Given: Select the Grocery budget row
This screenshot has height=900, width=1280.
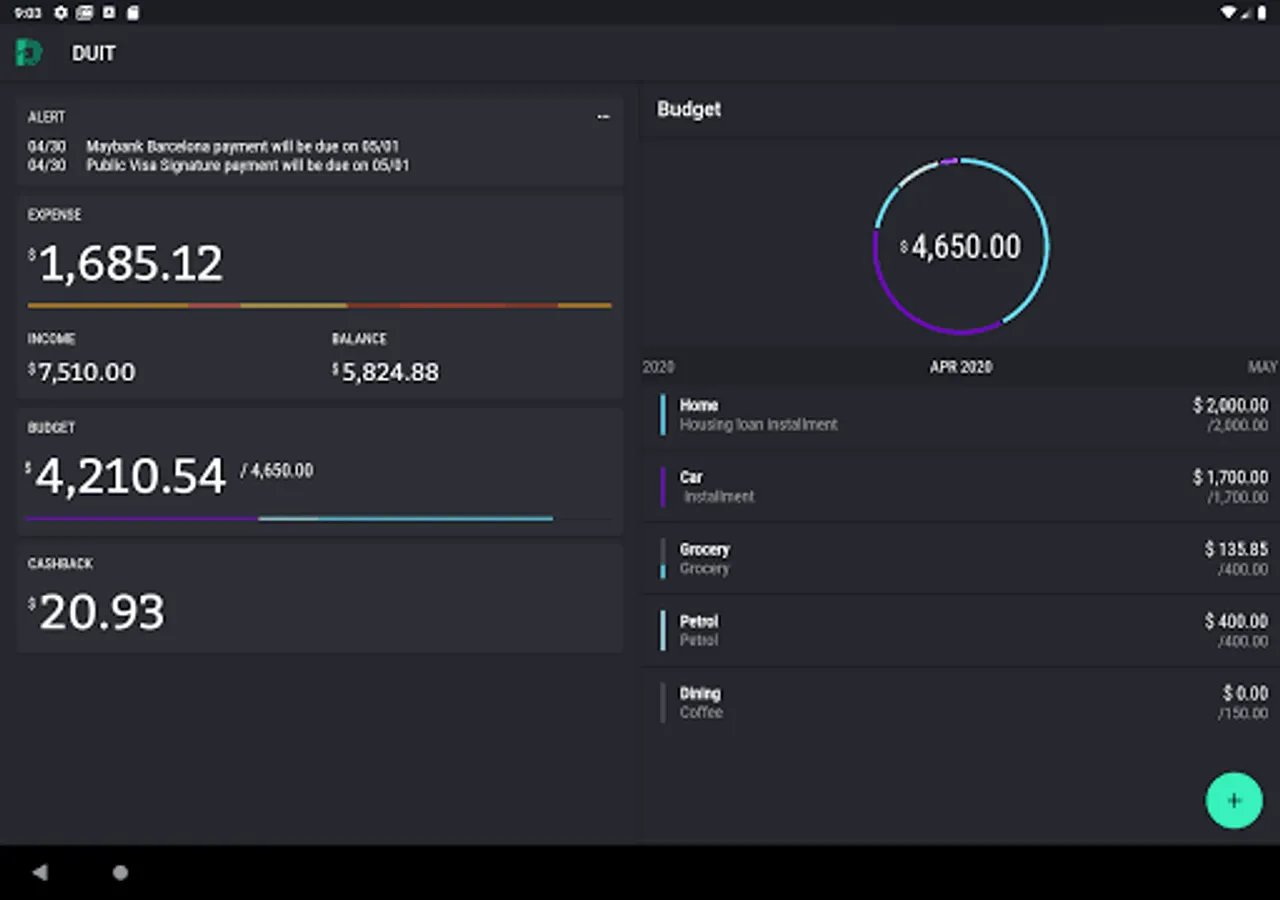Looking at the screenshot, I should 960,559.
